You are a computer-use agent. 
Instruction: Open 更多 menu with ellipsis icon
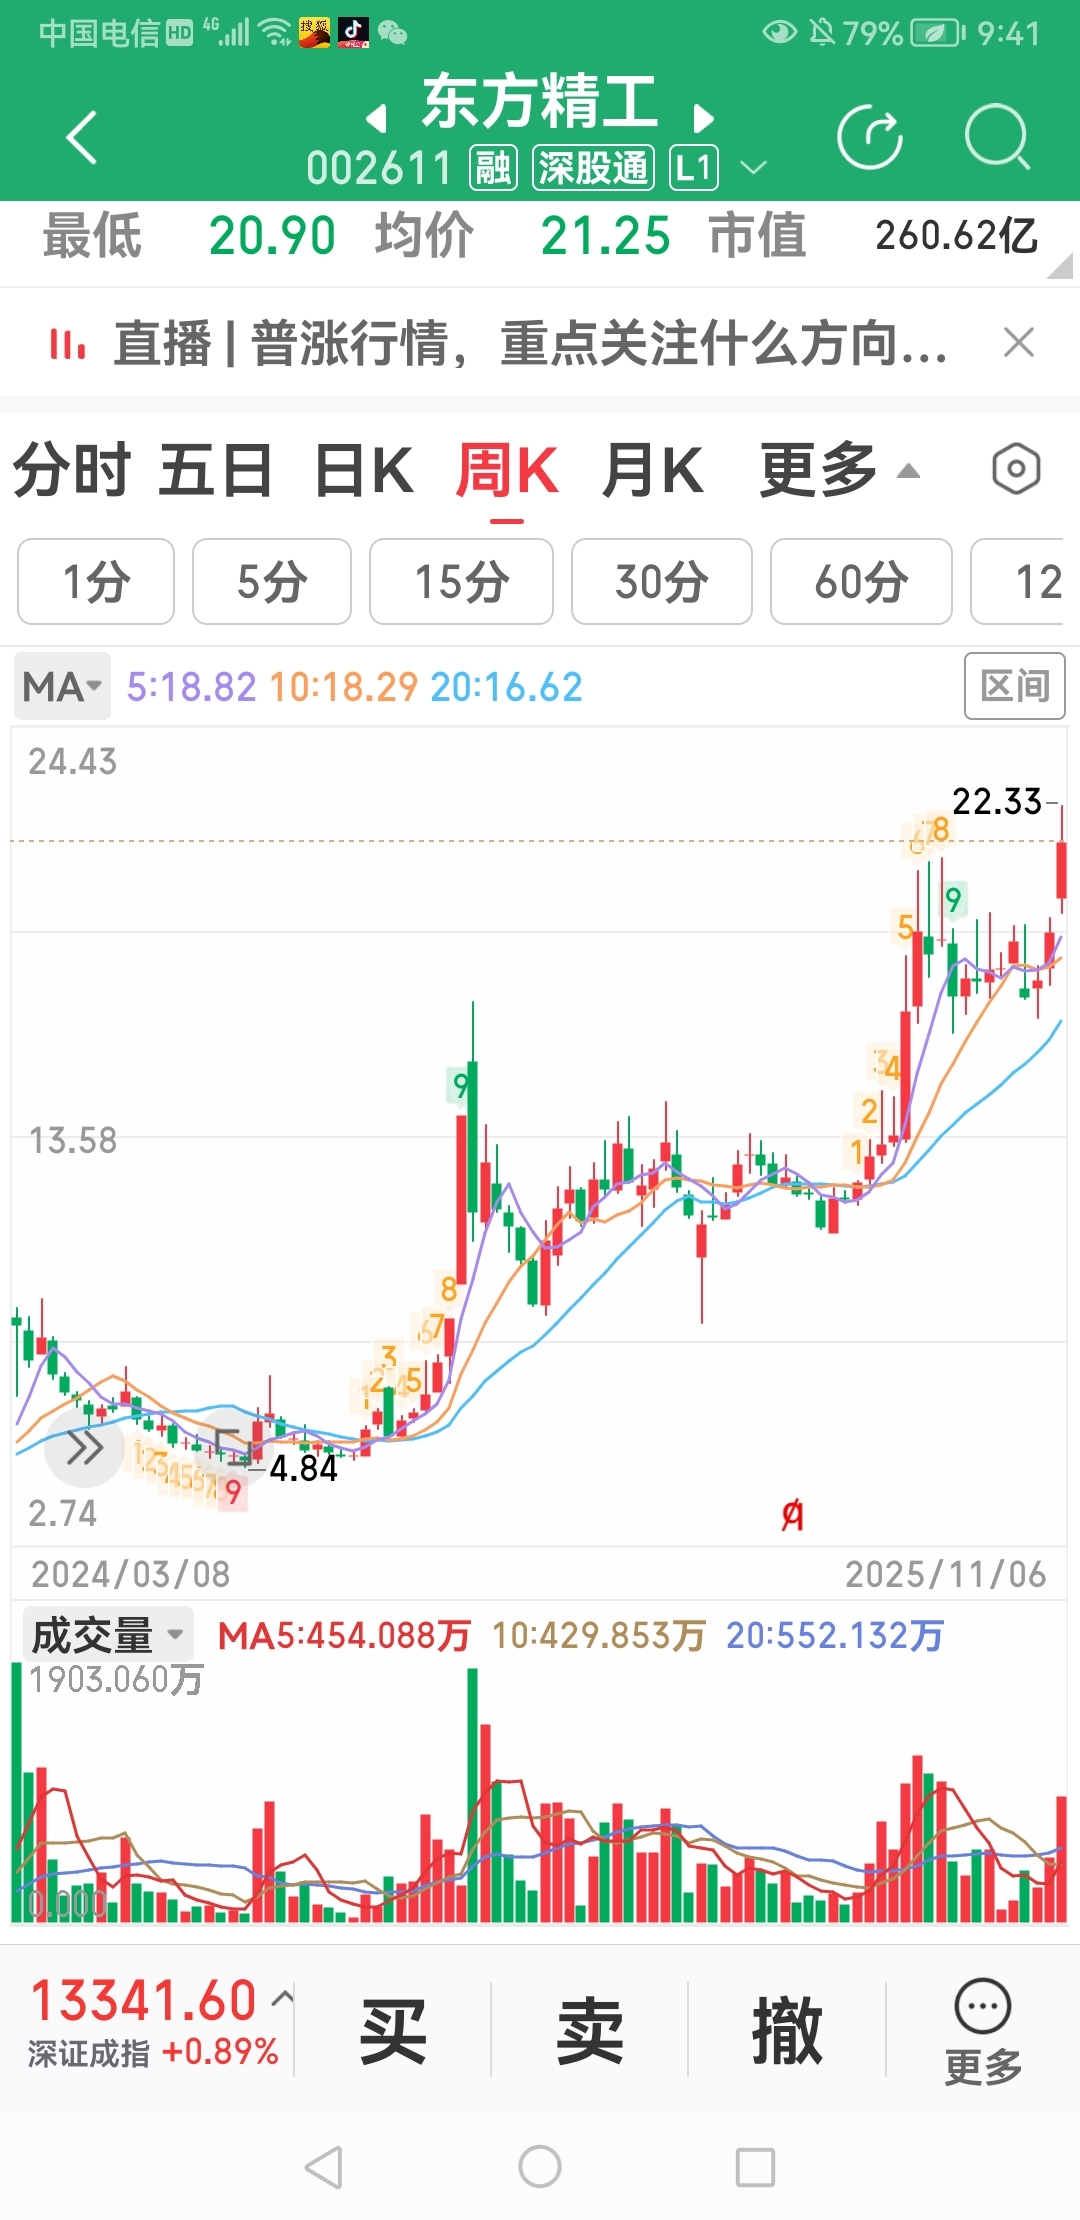click(983, 2033)
